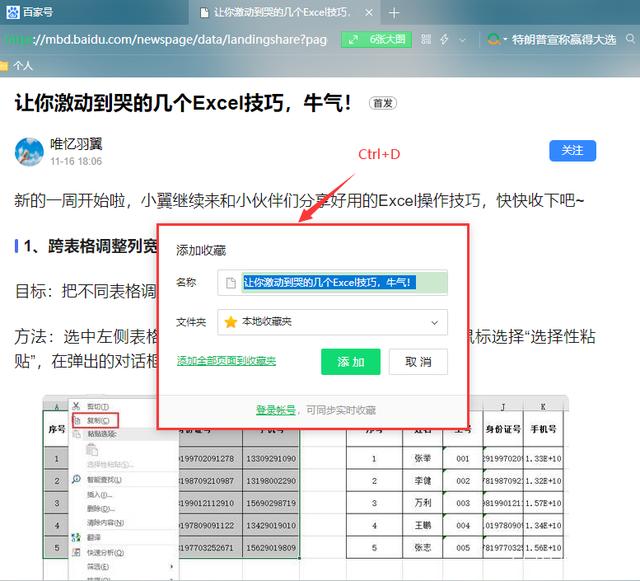This screenshot has height=581, width=640.
Task: Click the paste option clipboard icon
Action: tap(92, 450)
